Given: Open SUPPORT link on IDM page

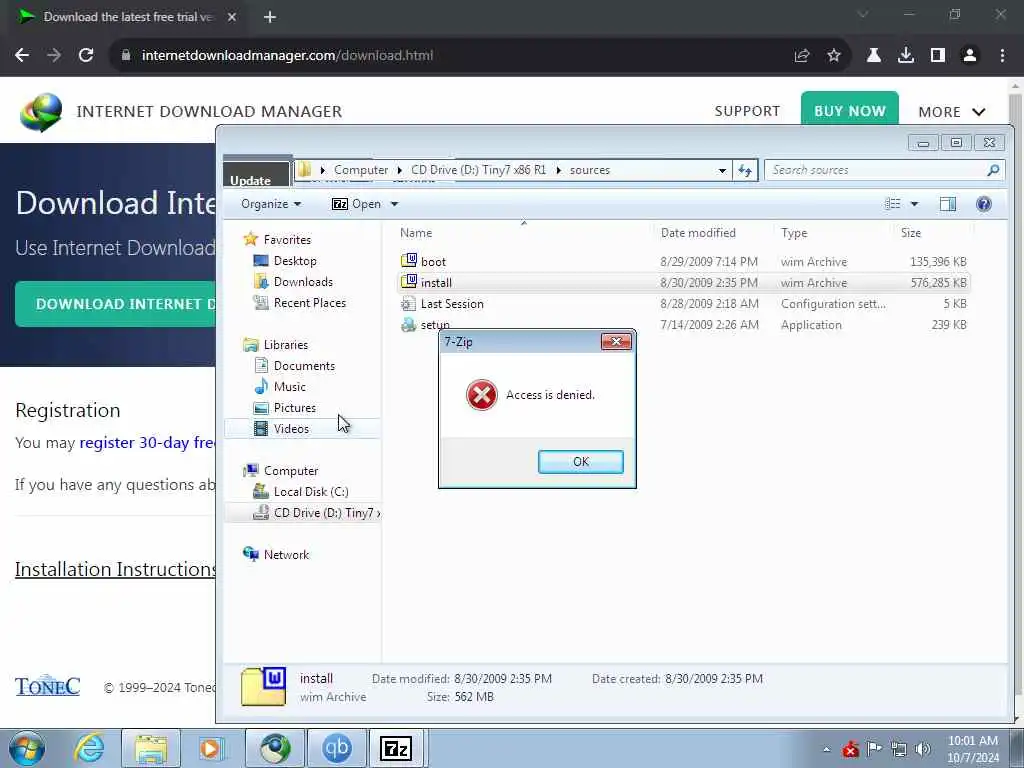Looking at the screenshot, I should point(747,111).
